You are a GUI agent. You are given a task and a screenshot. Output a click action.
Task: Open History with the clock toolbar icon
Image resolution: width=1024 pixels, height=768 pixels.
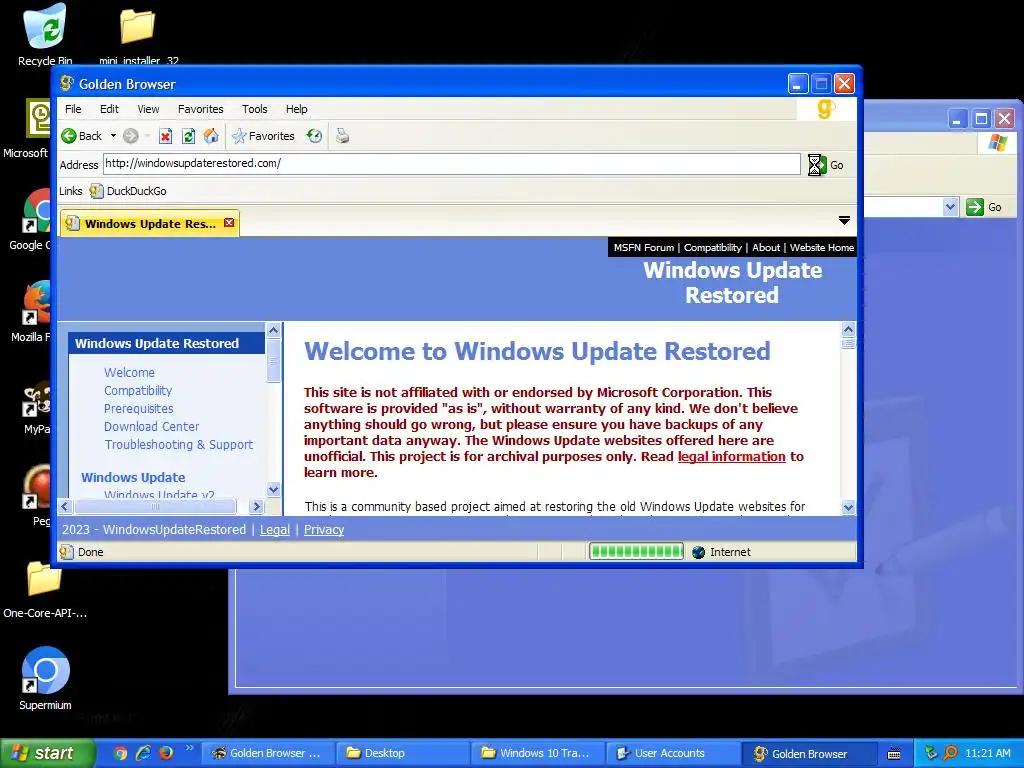[315, 136]
